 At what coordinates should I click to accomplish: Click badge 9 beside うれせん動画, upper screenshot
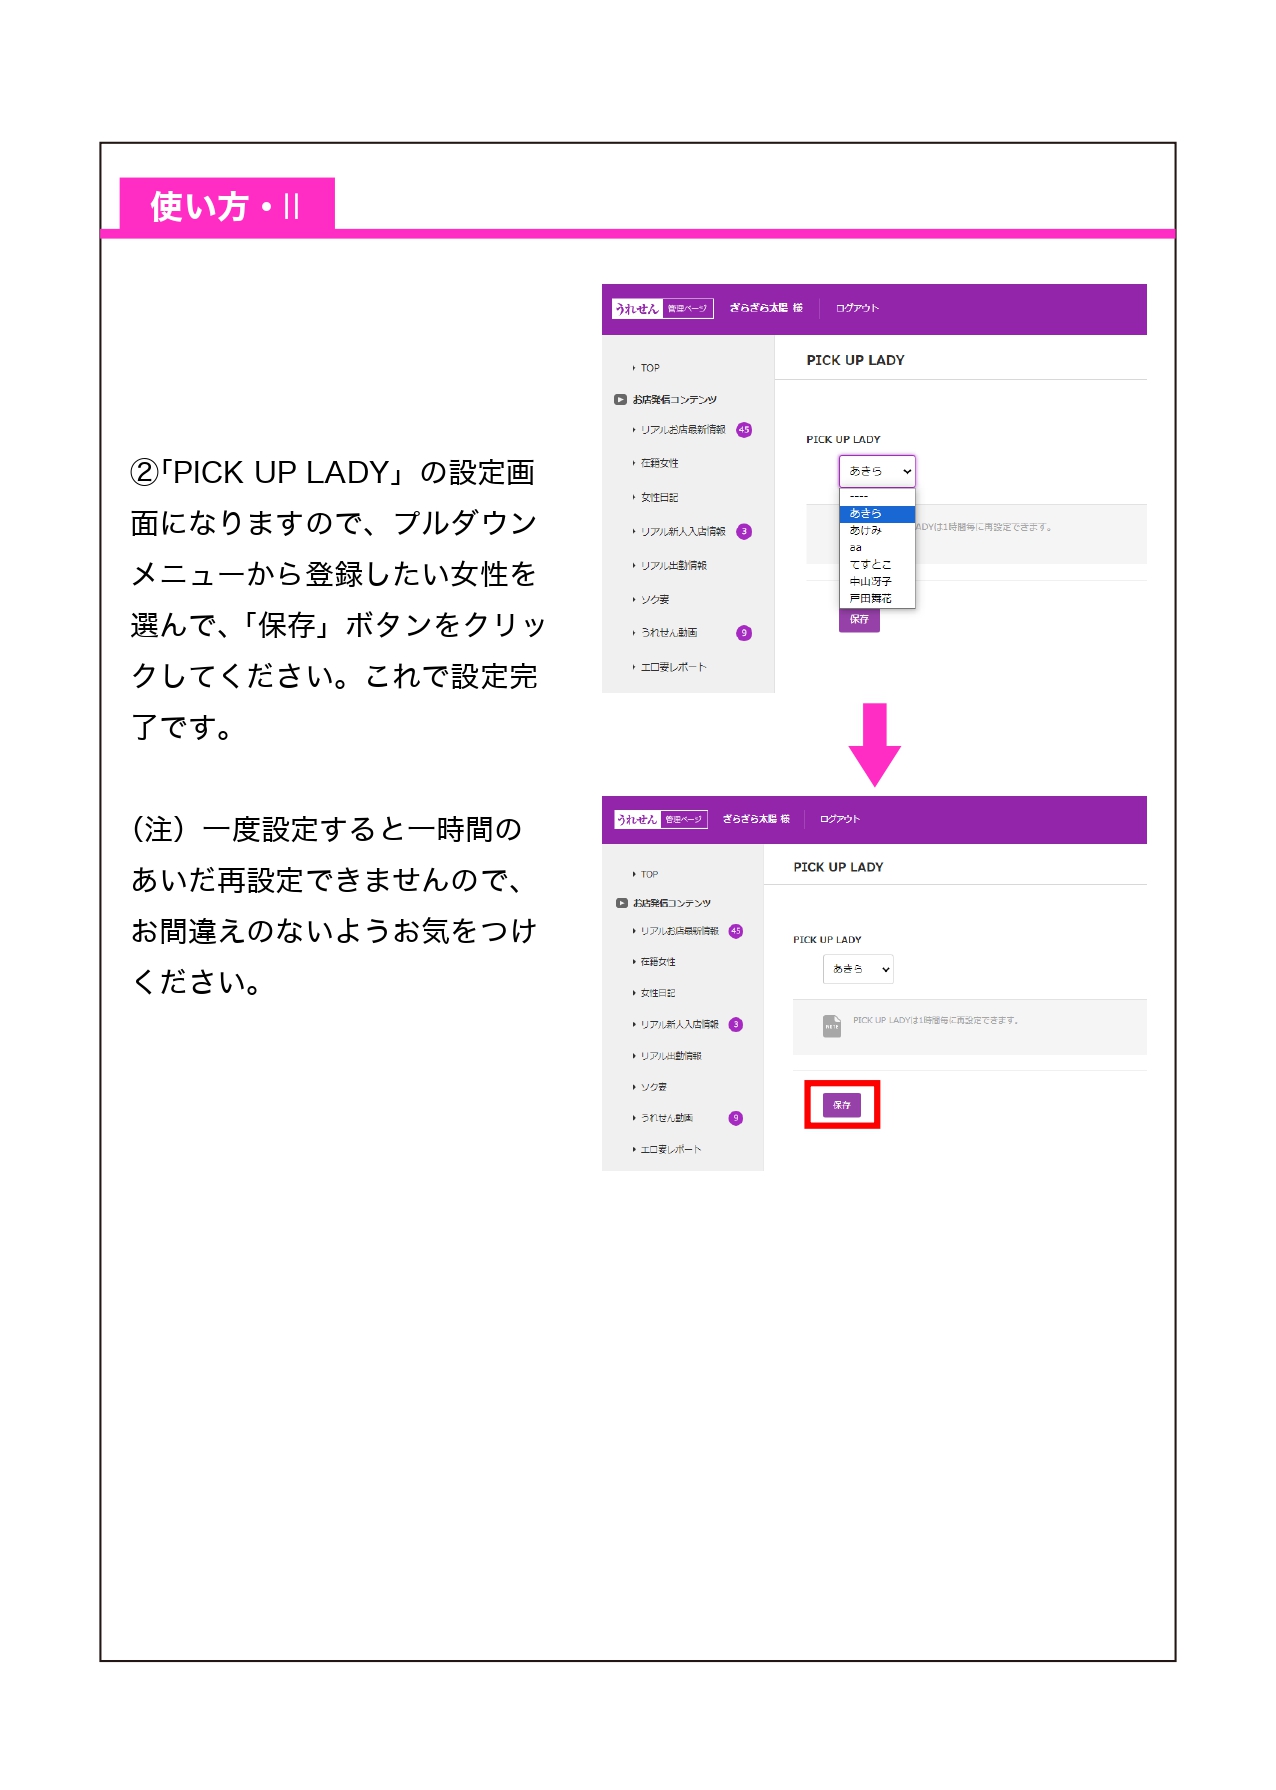point(744,633)
